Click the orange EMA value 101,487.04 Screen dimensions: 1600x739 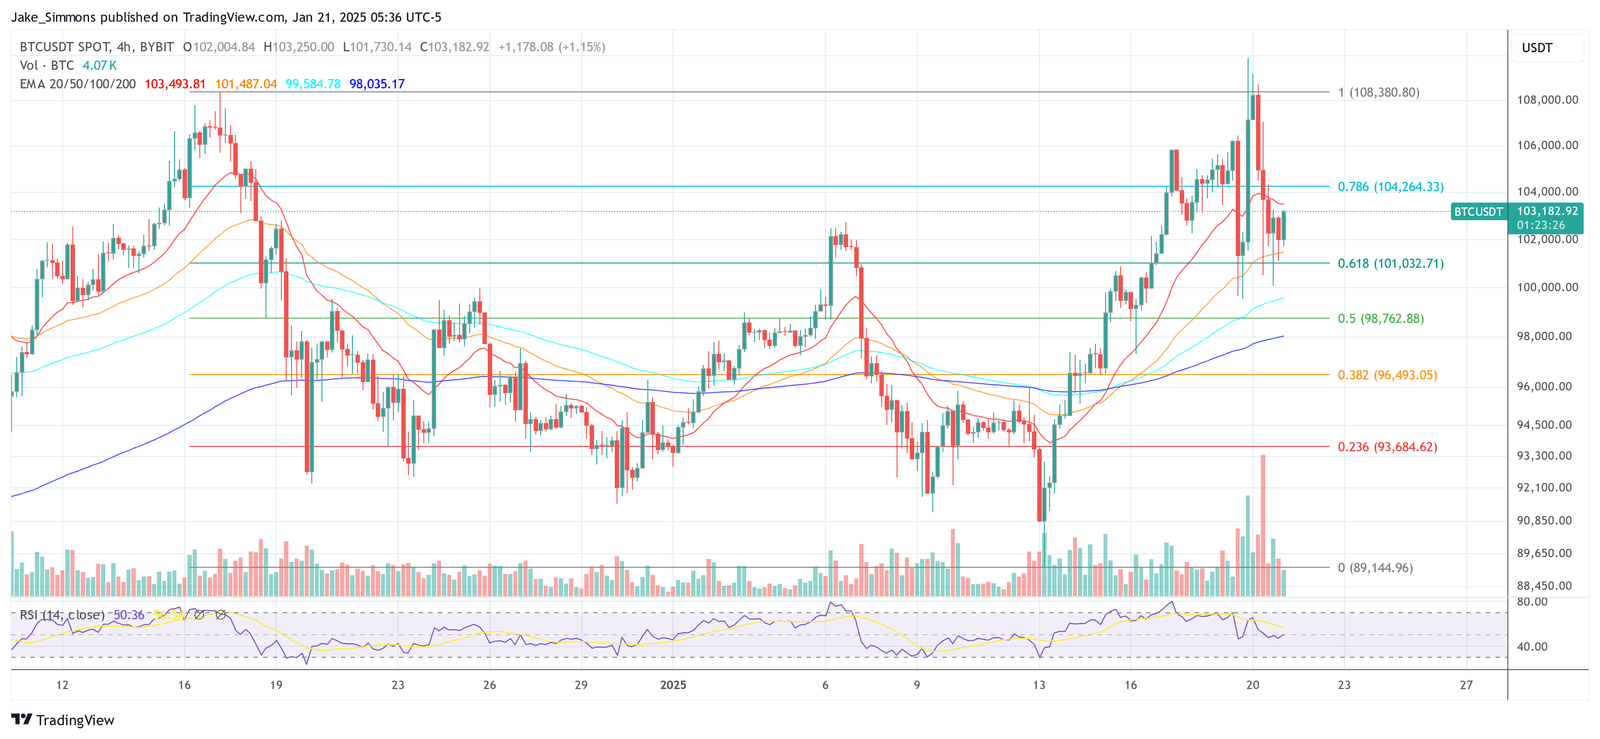point(246,84)
